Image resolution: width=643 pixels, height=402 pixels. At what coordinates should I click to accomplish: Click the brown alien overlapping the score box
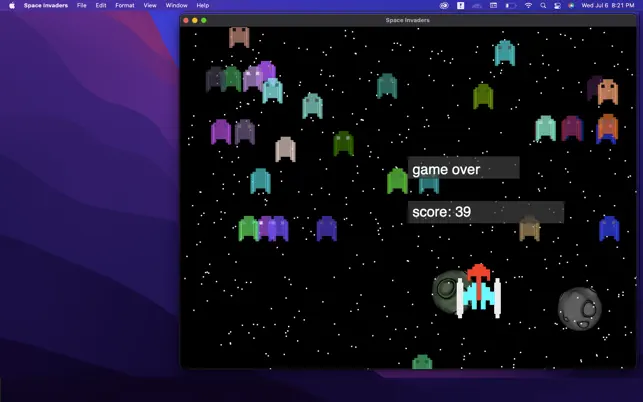click(529, 228)
